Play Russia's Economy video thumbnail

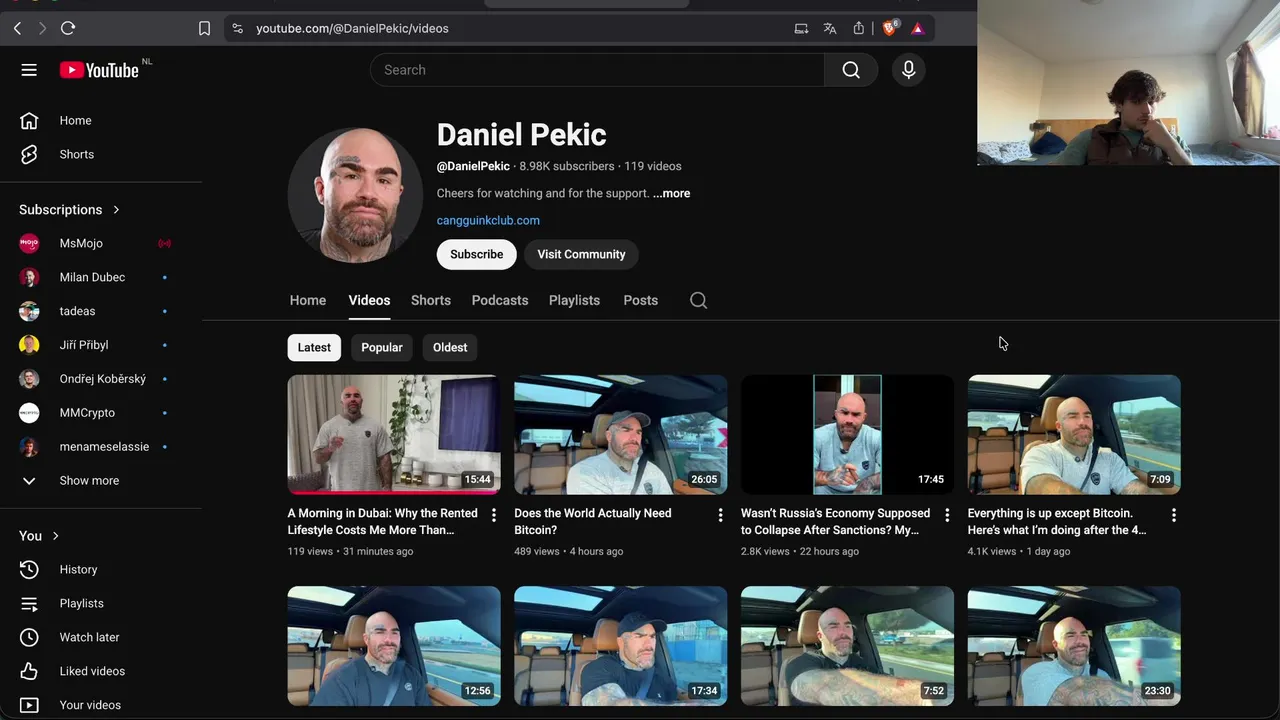(847, 435)
